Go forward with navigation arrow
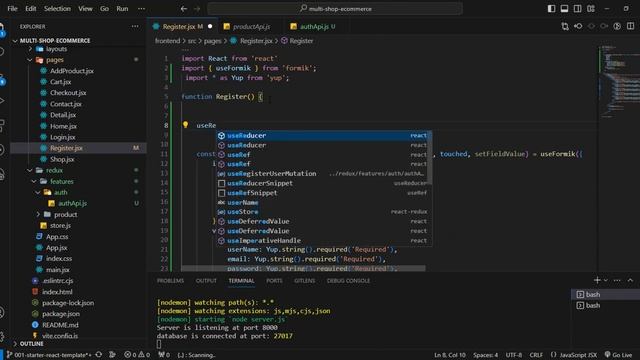 coord(197,9)
